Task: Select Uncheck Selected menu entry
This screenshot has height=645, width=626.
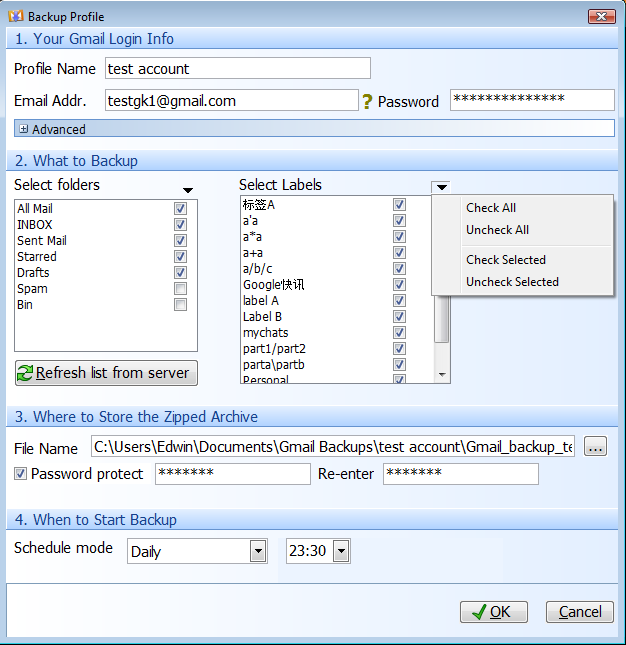Action: pos(512,282)
